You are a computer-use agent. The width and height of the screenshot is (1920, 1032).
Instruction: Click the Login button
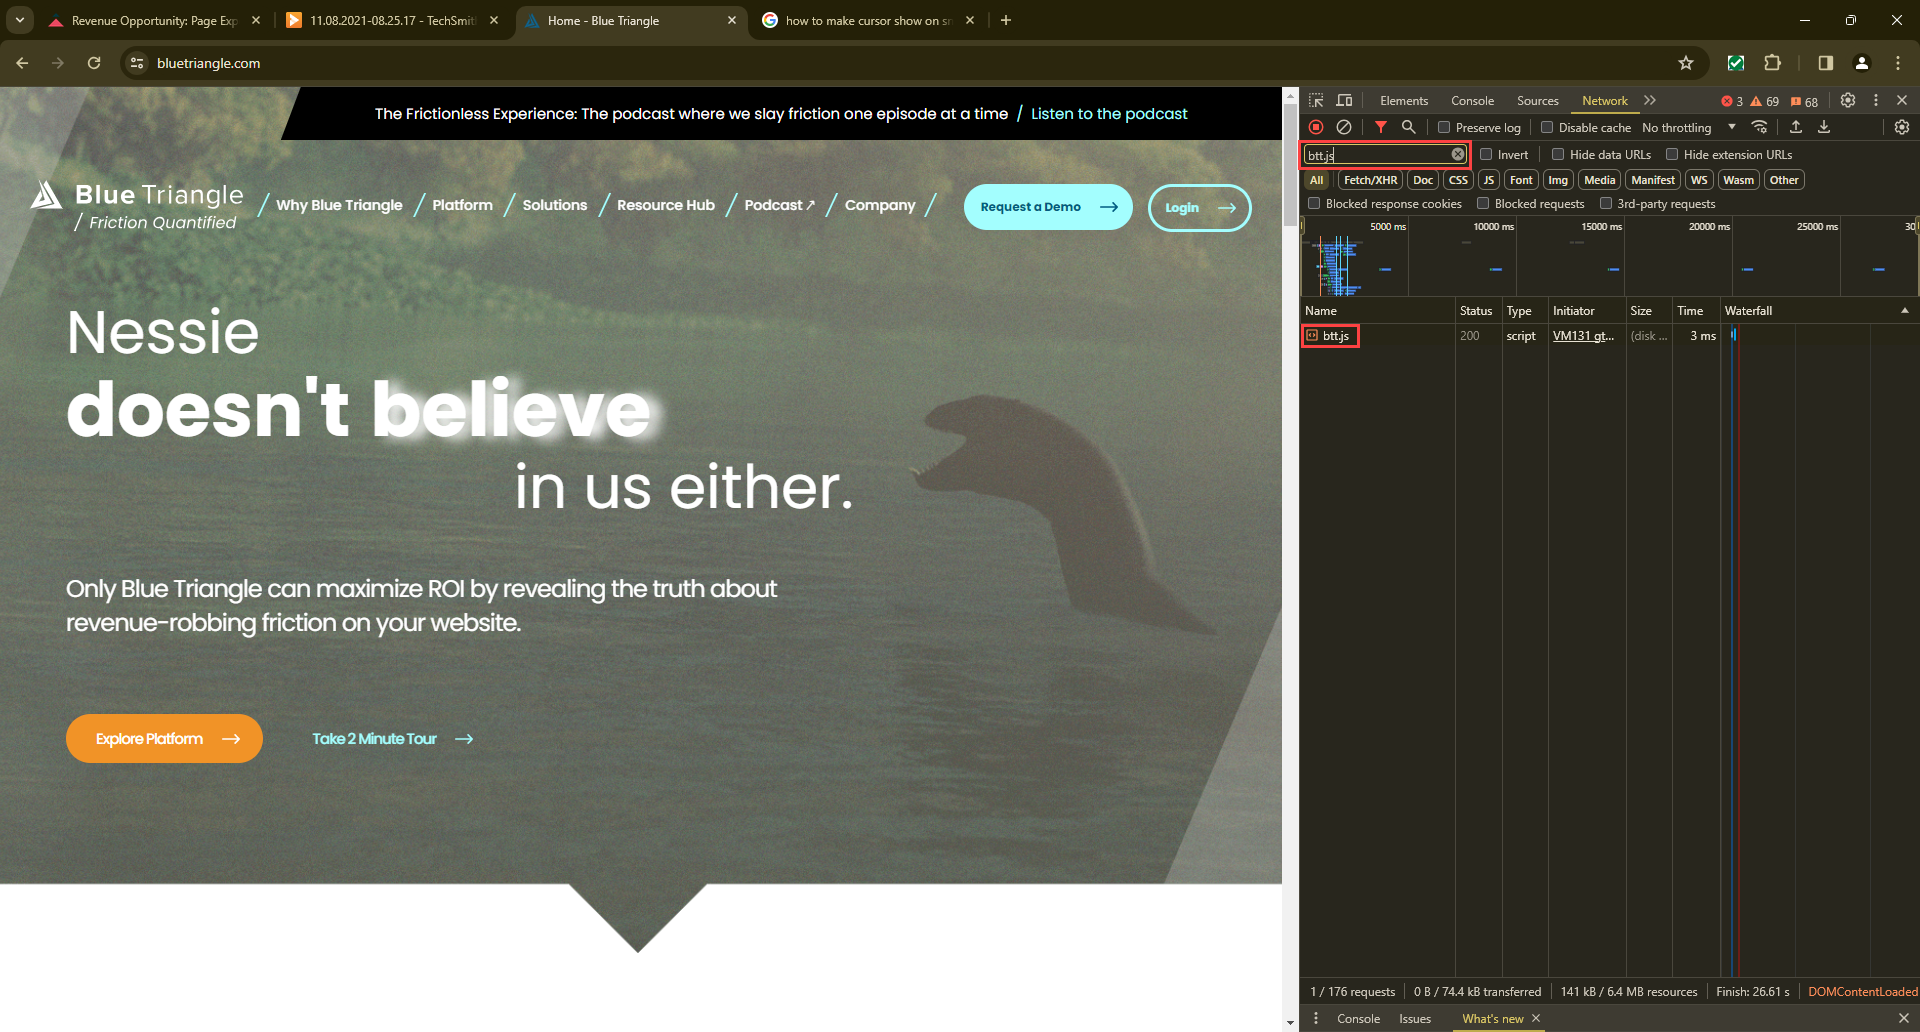point(1199,207)
